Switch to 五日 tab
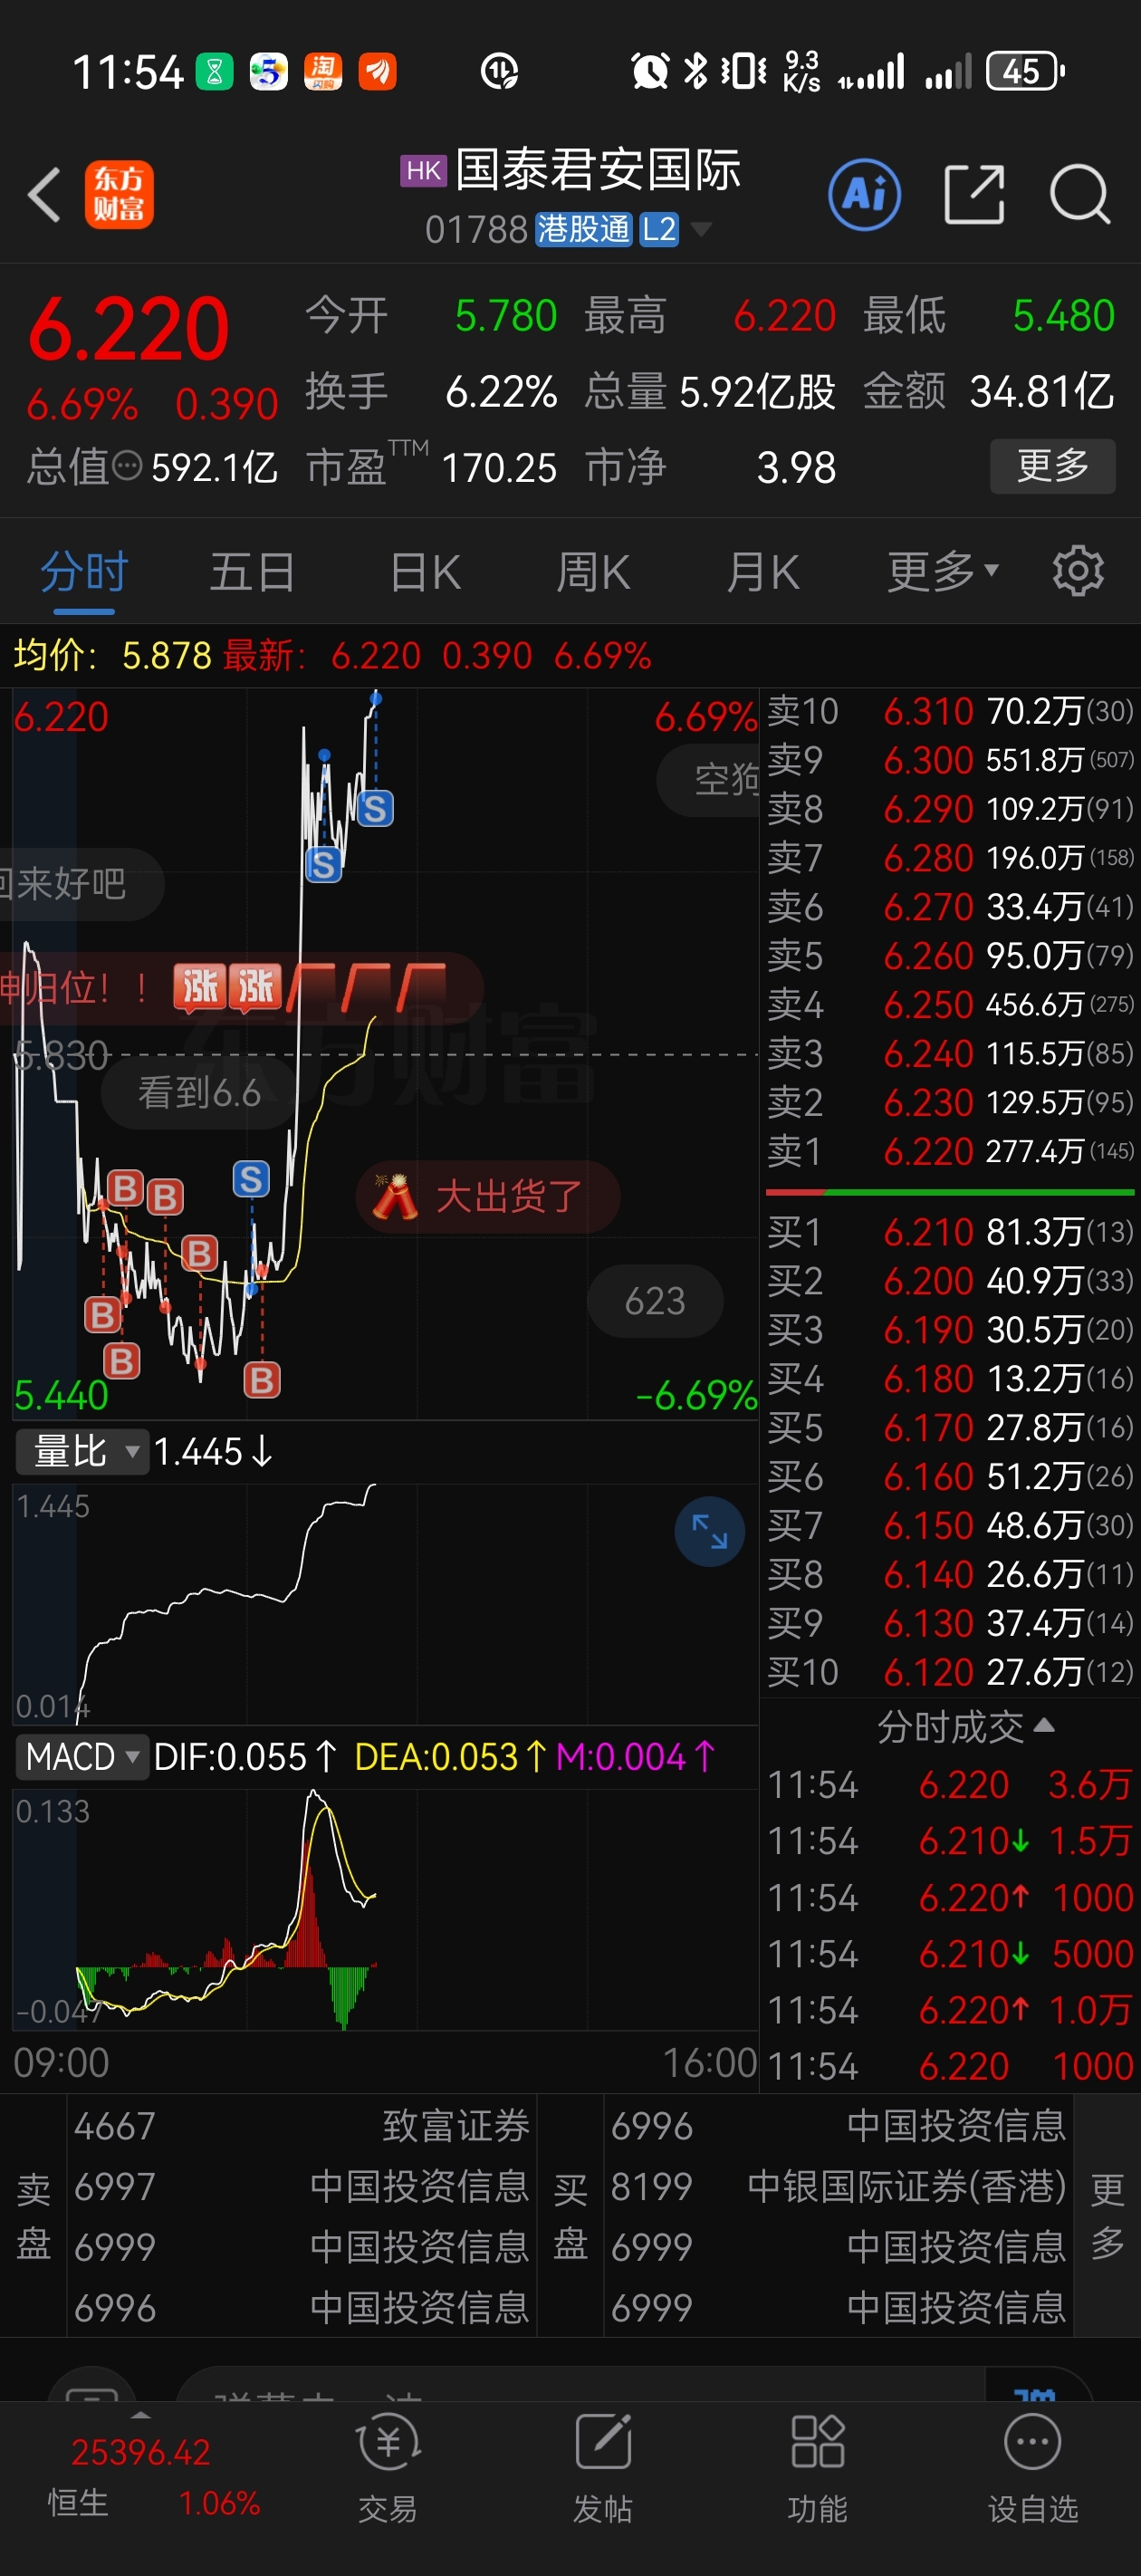The width and height of the screenshot is (1141, 2576). pos(252,572)
